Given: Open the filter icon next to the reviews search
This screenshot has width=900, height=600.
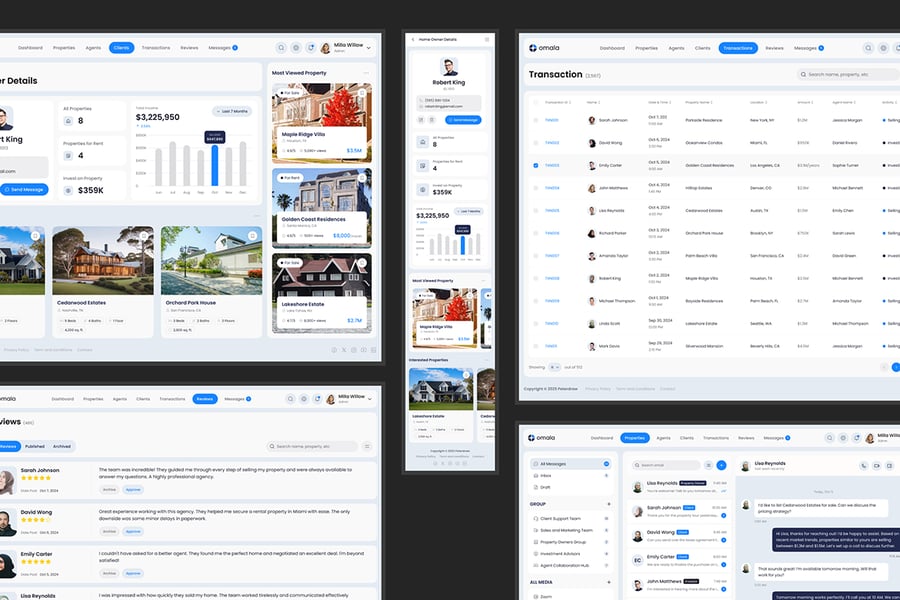Looking at the screenshot, I should (x=367, y=446).
